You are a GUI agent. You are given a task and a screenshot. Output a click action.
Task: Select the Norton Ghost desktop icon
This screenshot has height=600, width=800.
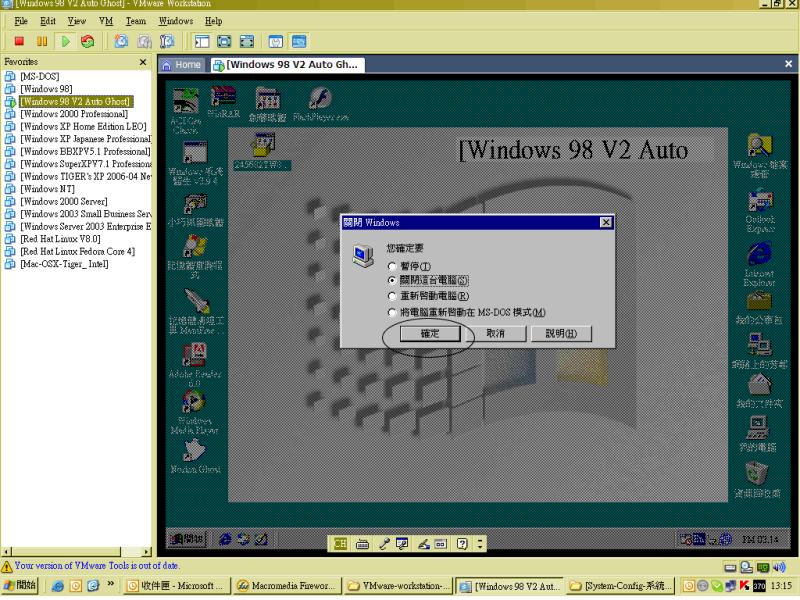pos(195,457)
